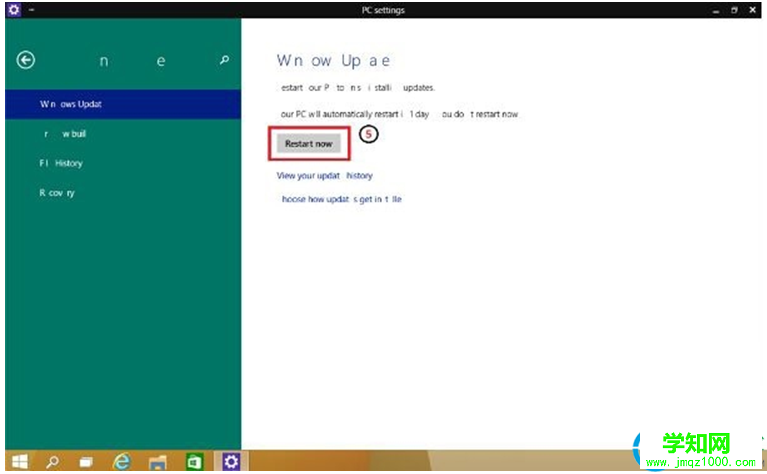Click the Windows Update page heading
767x474 pixels.
(x=334, y=61)
